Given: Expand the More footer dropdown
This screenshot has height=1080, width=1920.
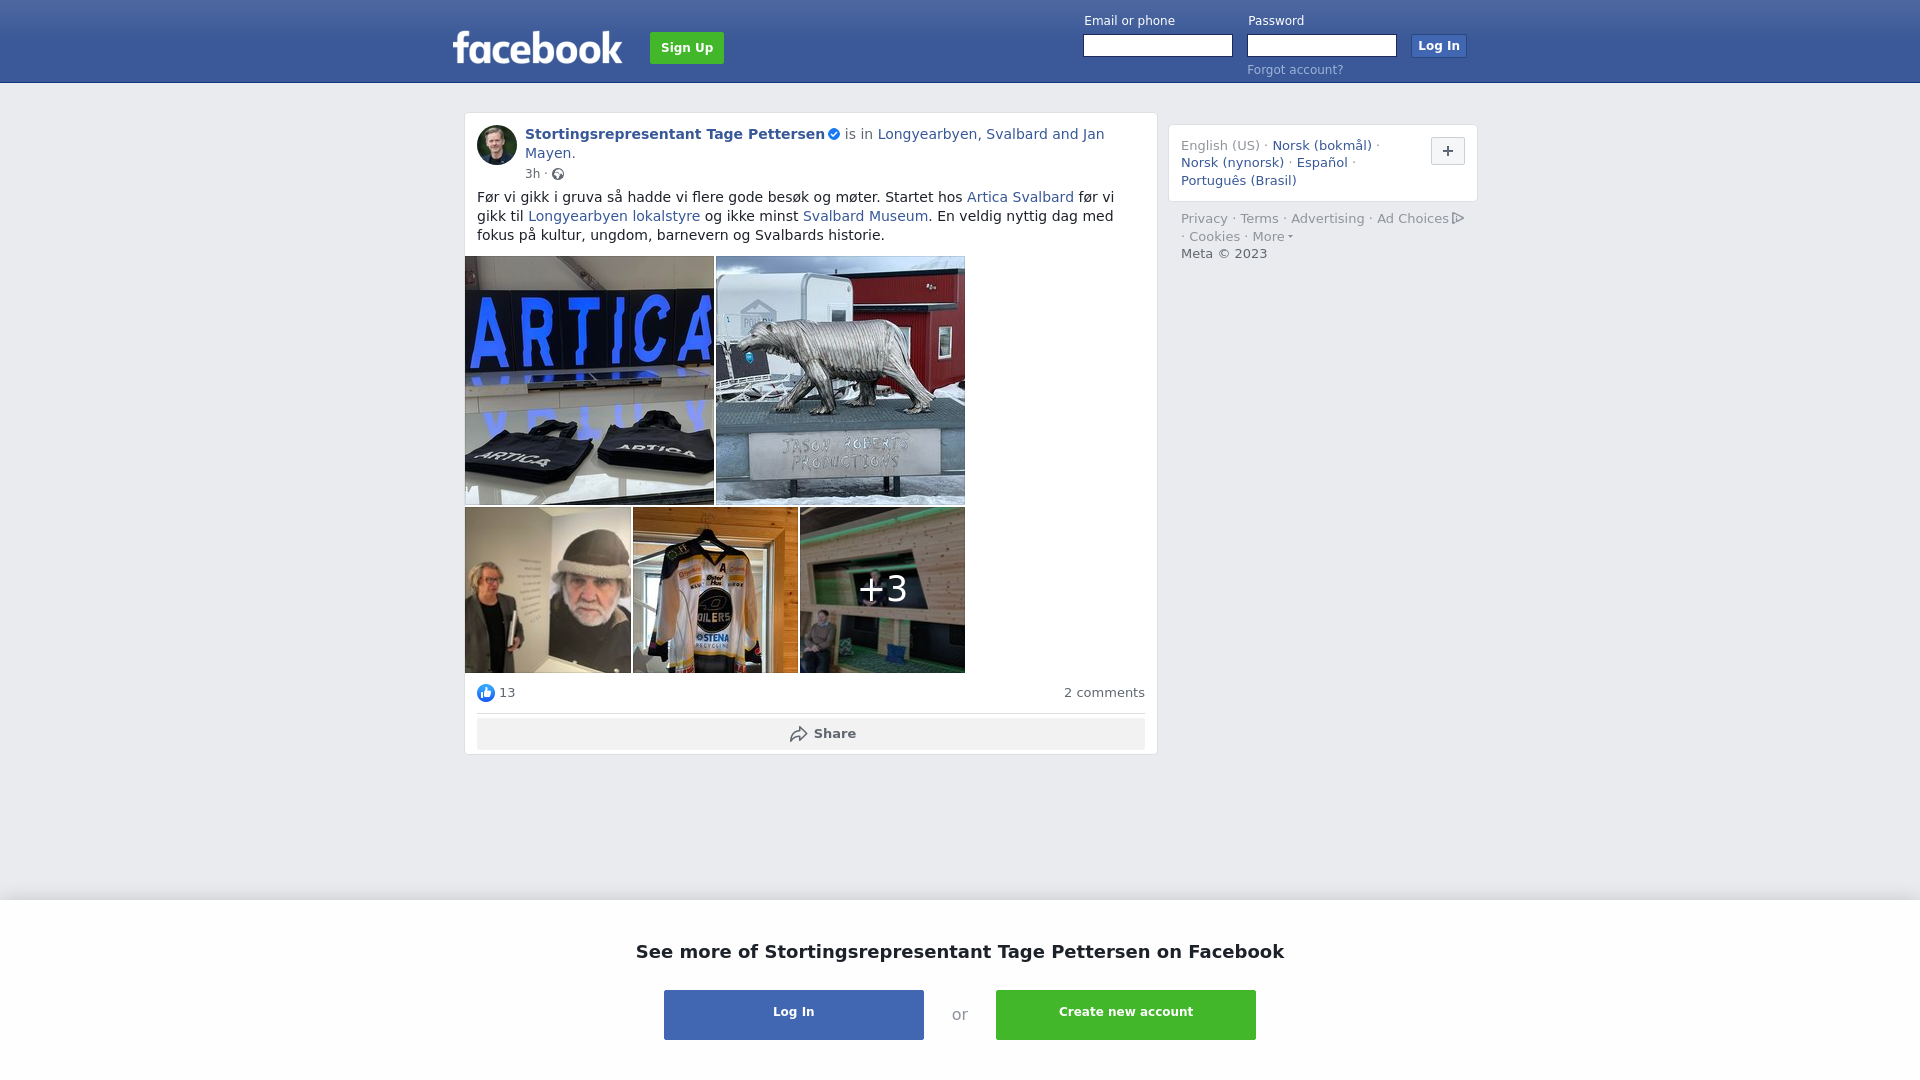Looking at the screenshot, I should point(1272,237).
